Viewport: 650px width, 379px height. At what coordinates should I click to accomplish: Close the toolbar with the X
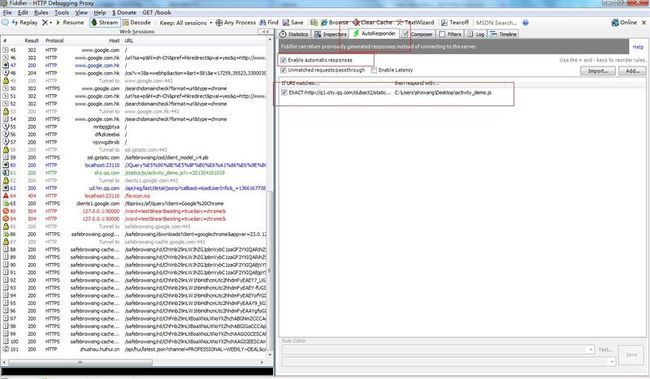644,22
